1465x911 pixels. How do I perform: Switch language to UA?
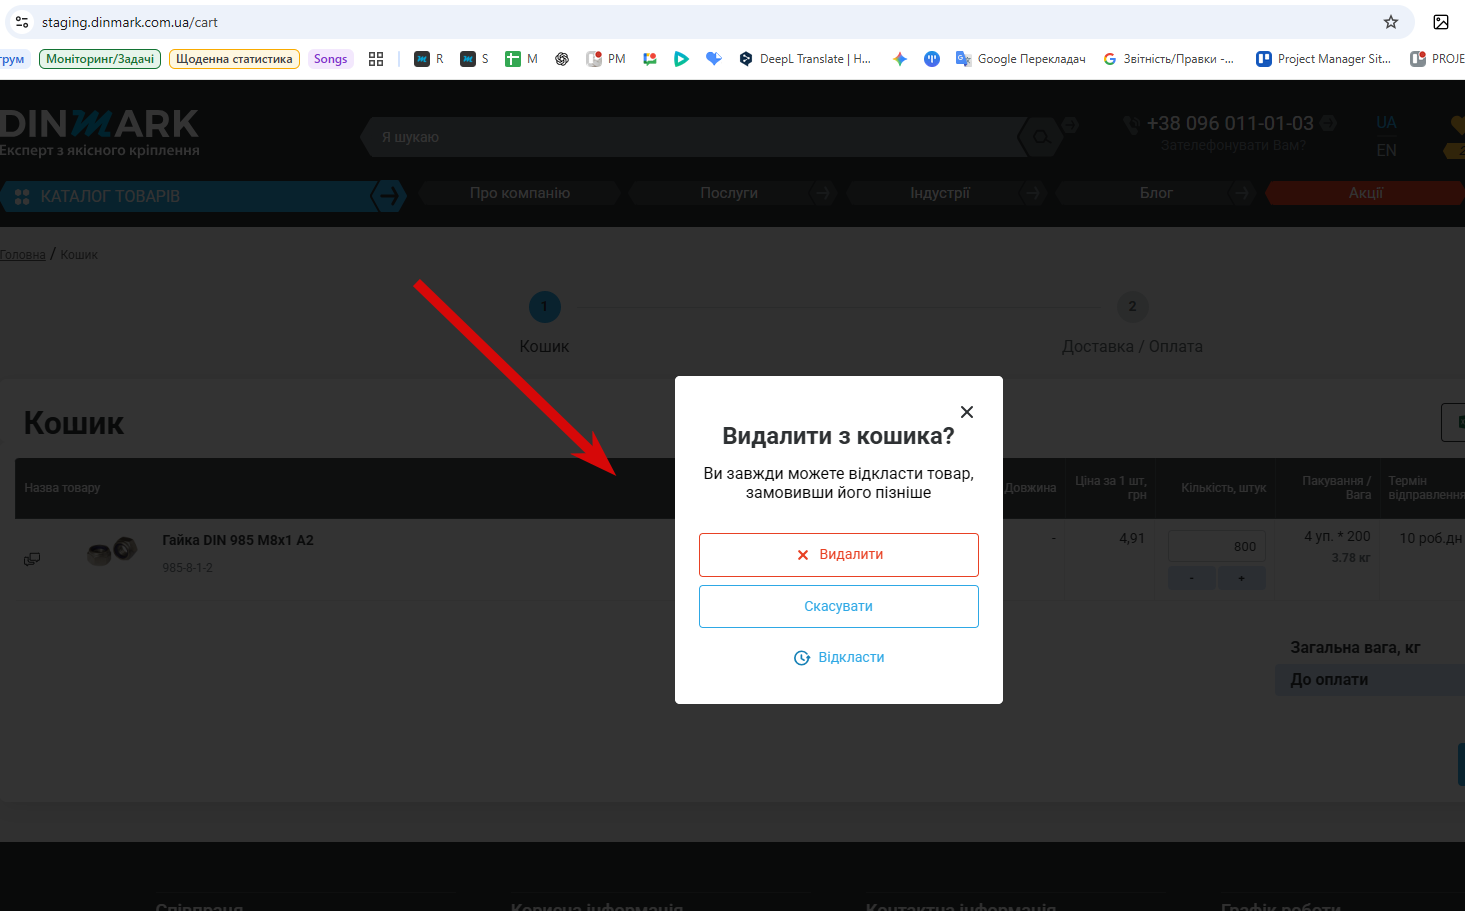coord(1386,122)
